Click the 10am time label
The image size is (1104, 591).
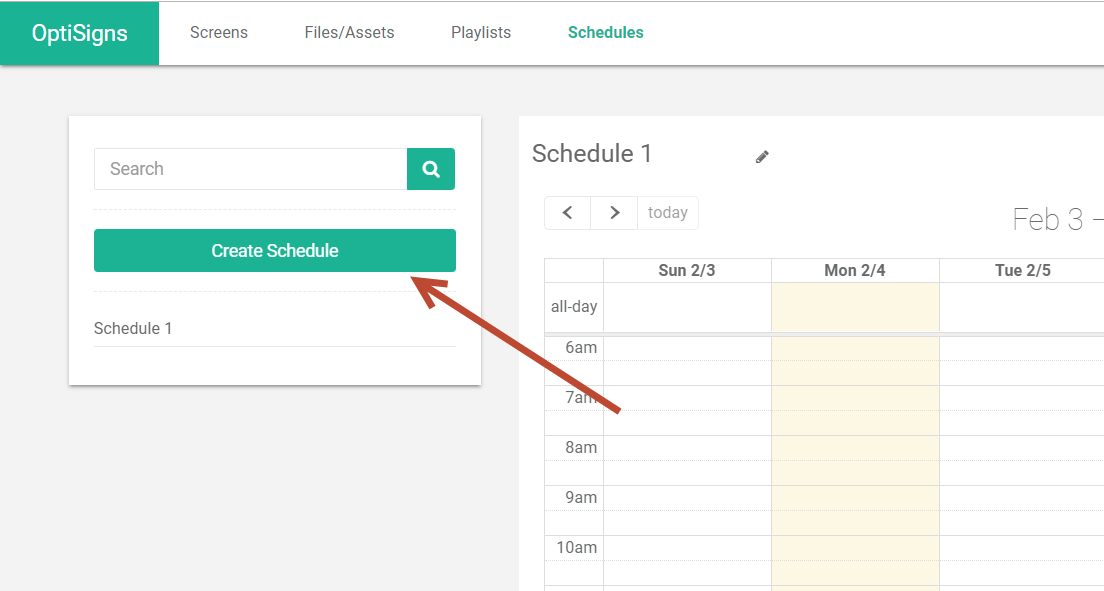click(575, 547)
